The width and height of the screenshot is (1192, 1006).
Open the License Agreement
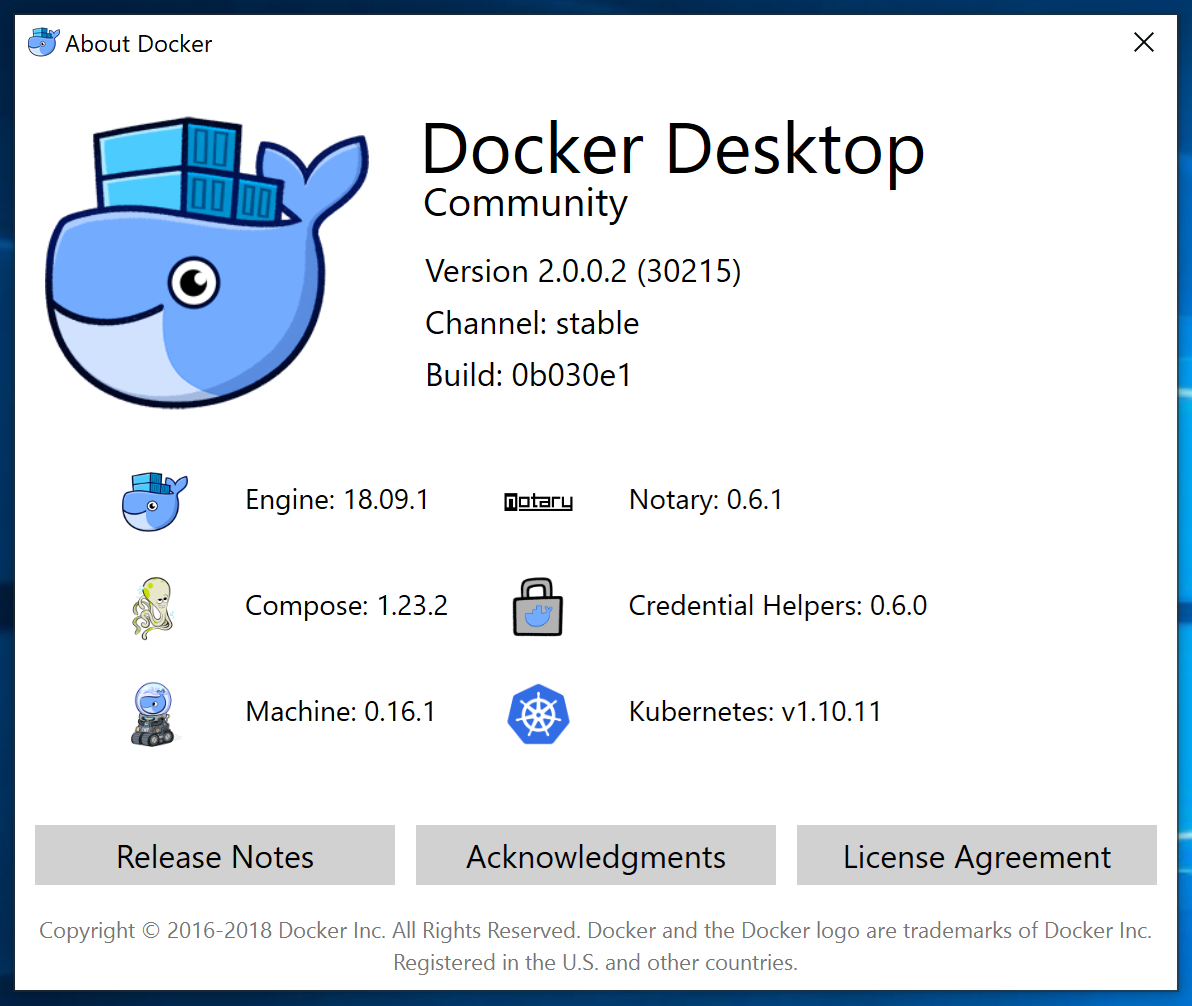pyautogui.click(x=977, y=856)
